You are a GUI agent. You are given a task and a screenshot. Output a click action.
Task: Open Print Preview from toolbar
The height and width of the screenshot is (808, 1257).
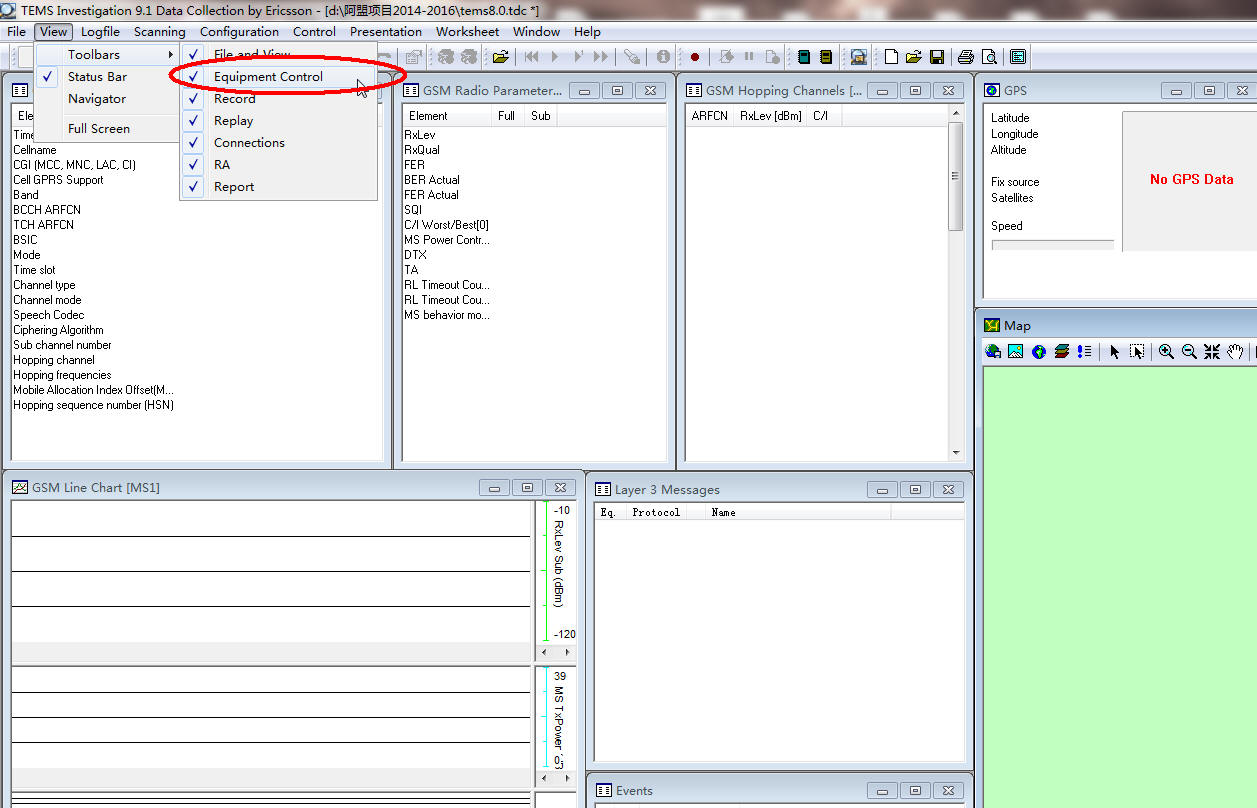point(989,57)
